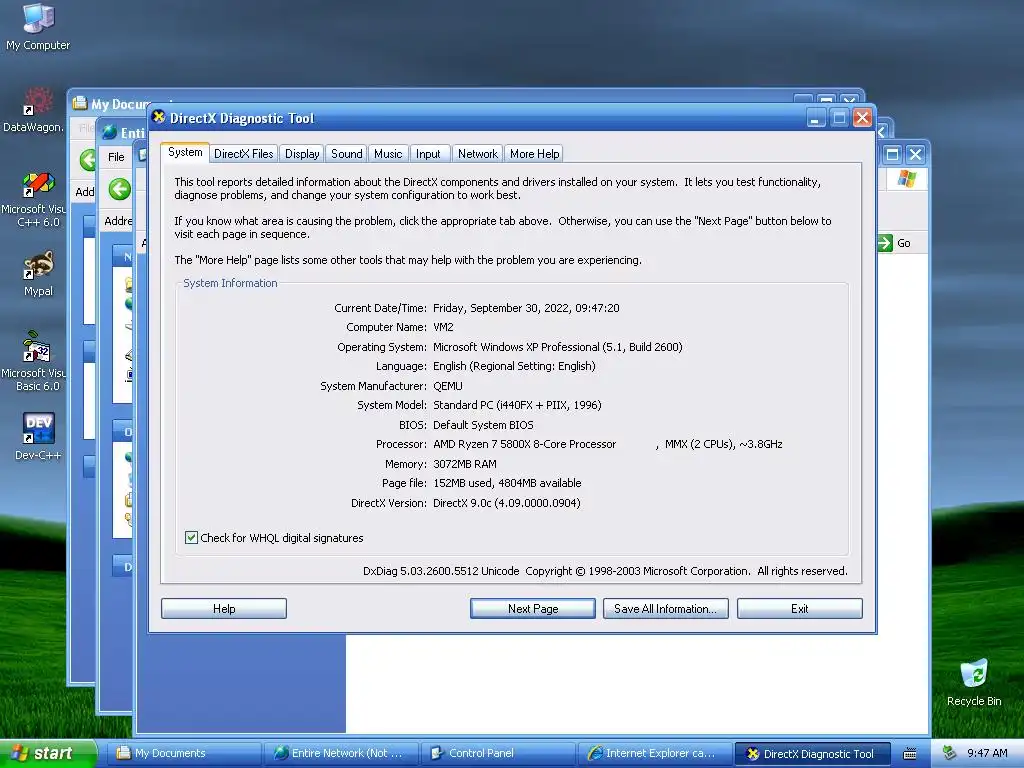Switch to the Music tab
The width and height of the screenshot is (1024, 768).
point(388,153)
